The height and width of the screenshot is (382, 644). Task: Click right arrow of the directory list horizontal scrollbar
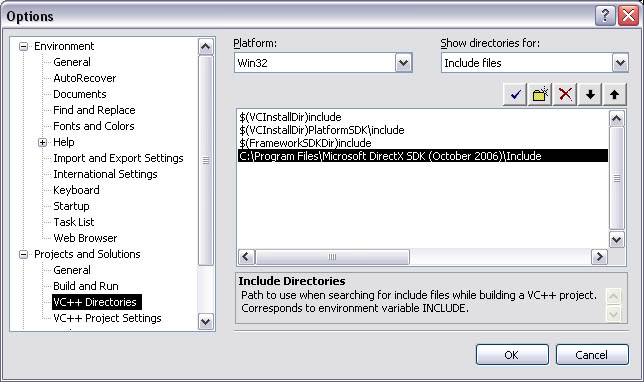click(599, 257)
